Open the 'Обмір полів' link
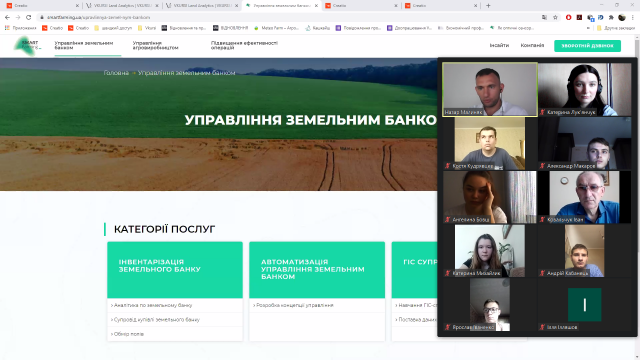The width and height of the screenshot is (640, 360). pos(129,334)
